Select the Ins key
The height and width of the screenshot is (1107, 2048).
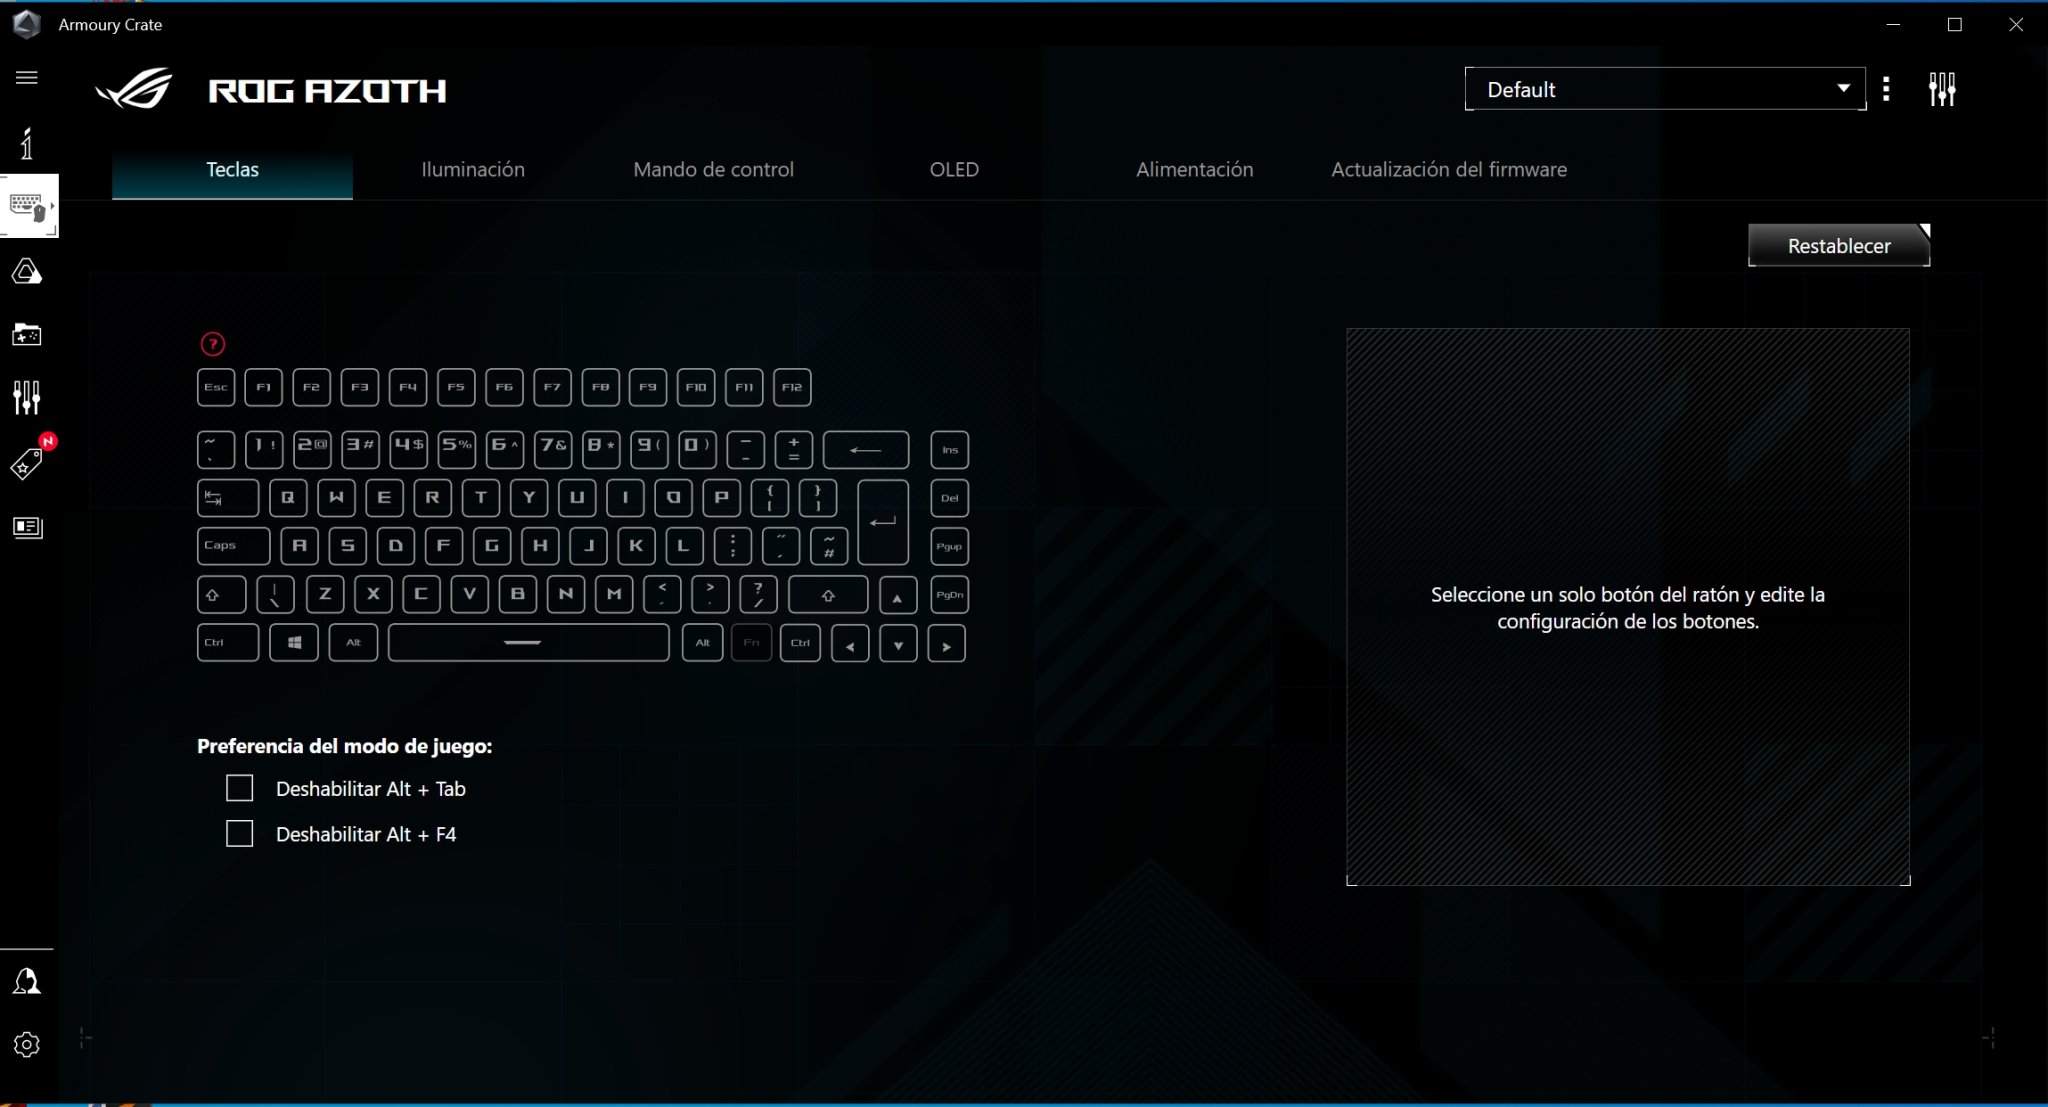[950, 450]
